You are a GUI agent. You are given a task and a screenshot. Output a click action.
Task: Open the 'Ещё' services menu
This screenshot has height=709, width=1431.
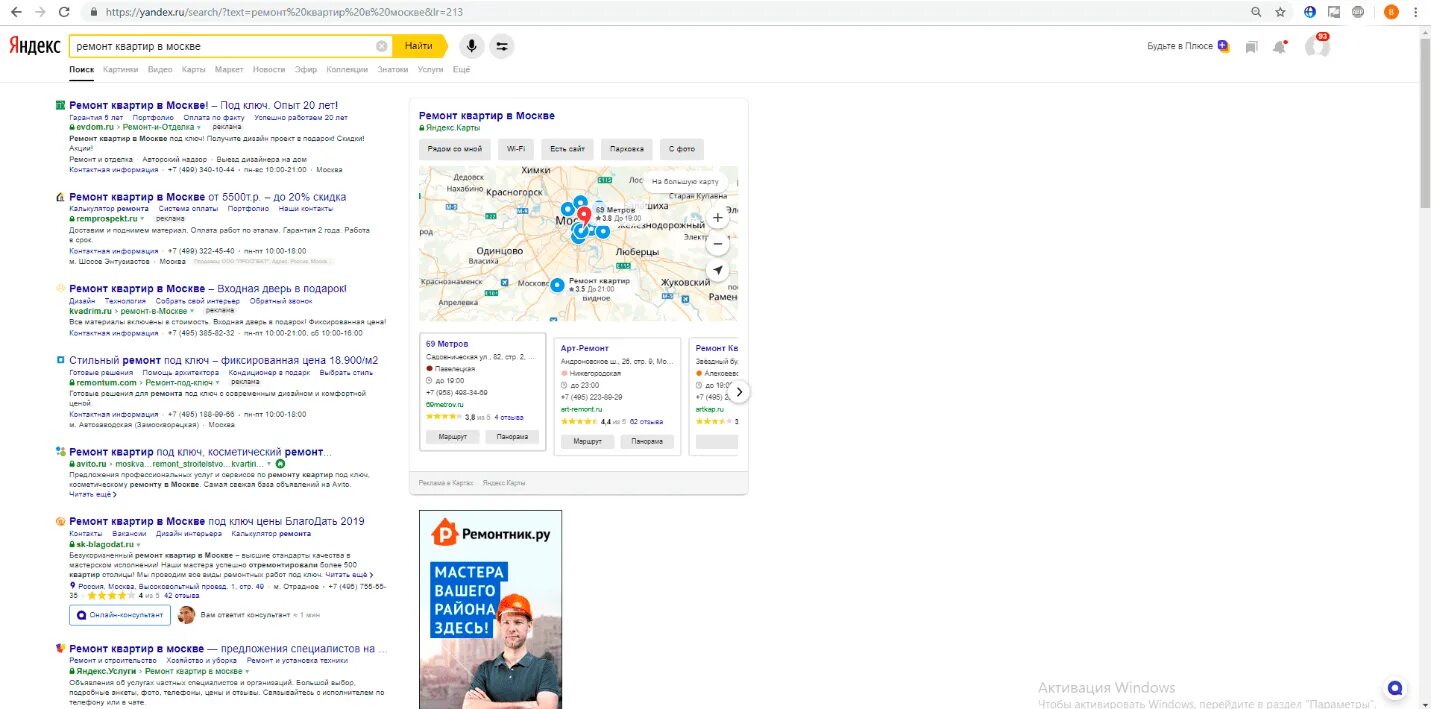coord(461,70)
